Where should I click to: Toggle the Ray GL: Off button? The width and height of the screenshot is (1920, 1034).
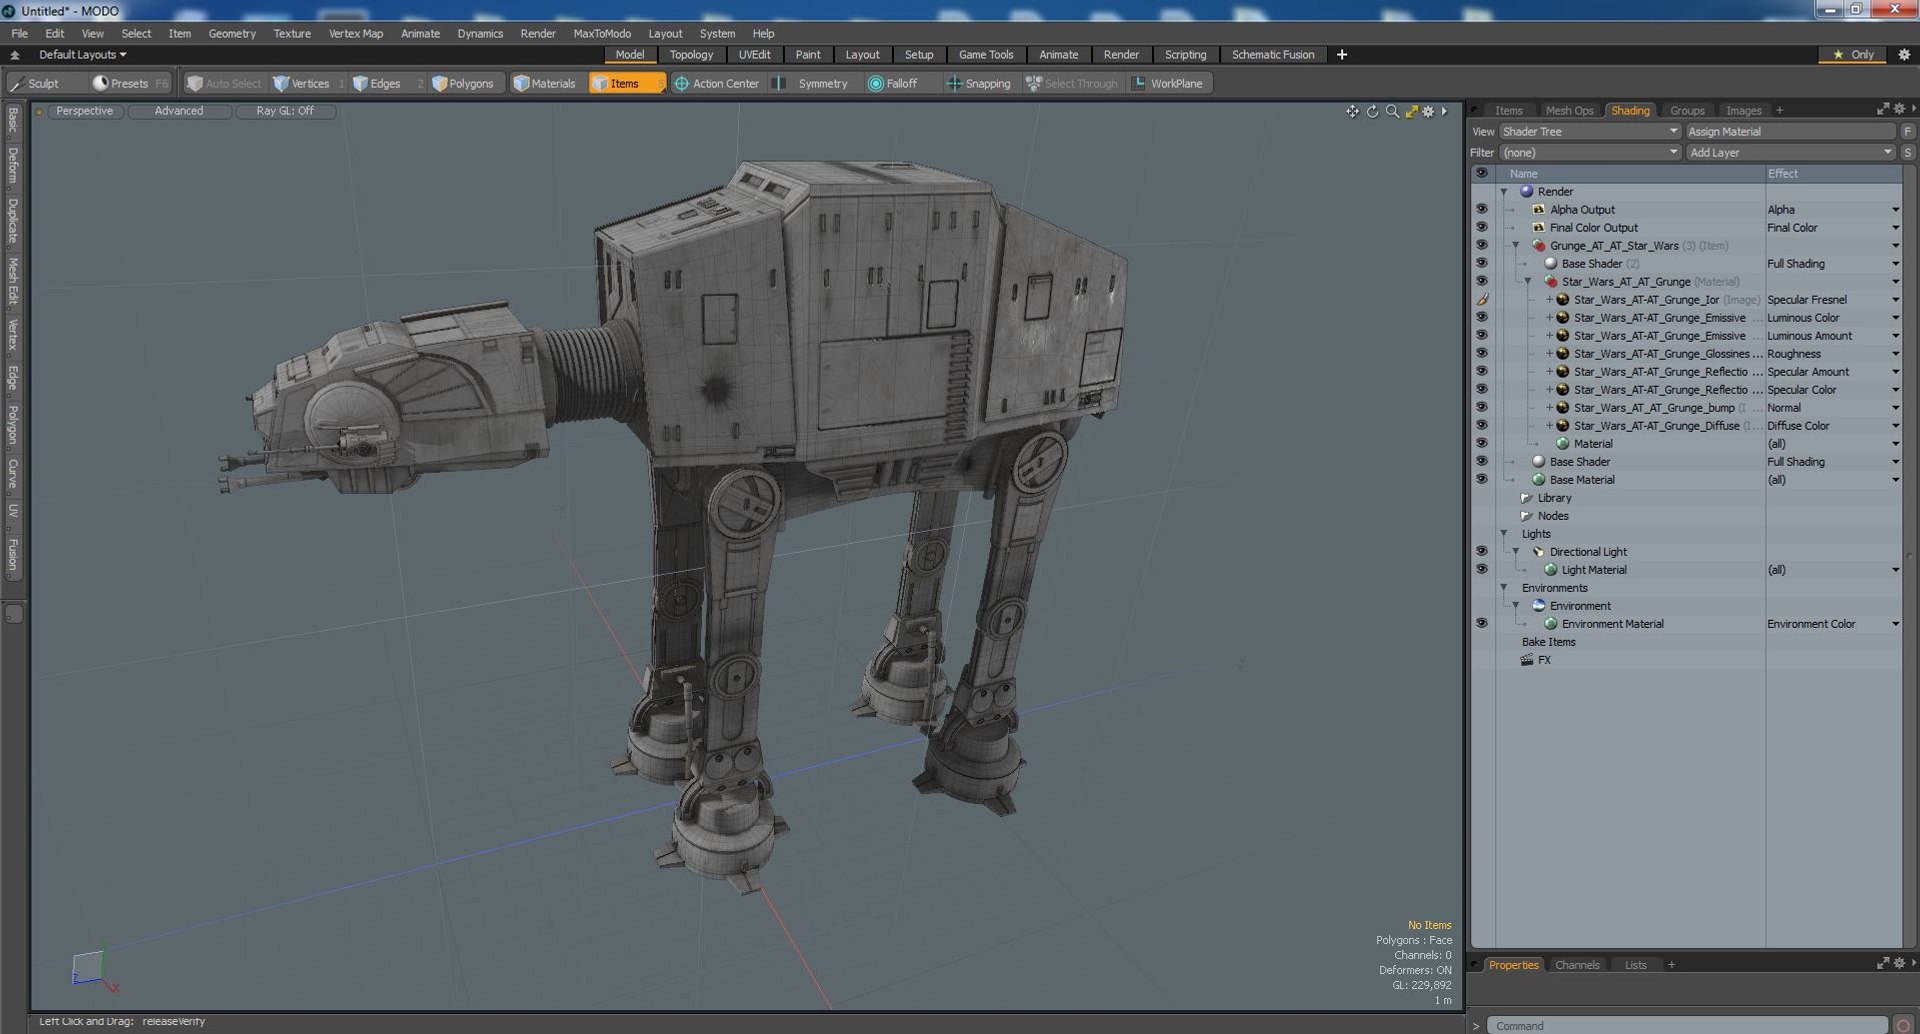[285, 111]
